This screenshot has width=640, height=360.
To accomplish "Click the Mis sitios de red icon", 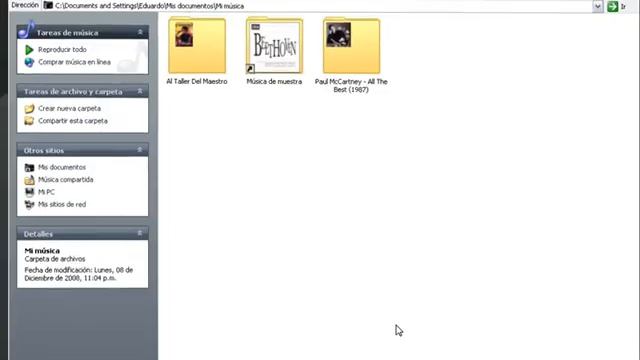I will pyautogui.click(x=29, y=204).
